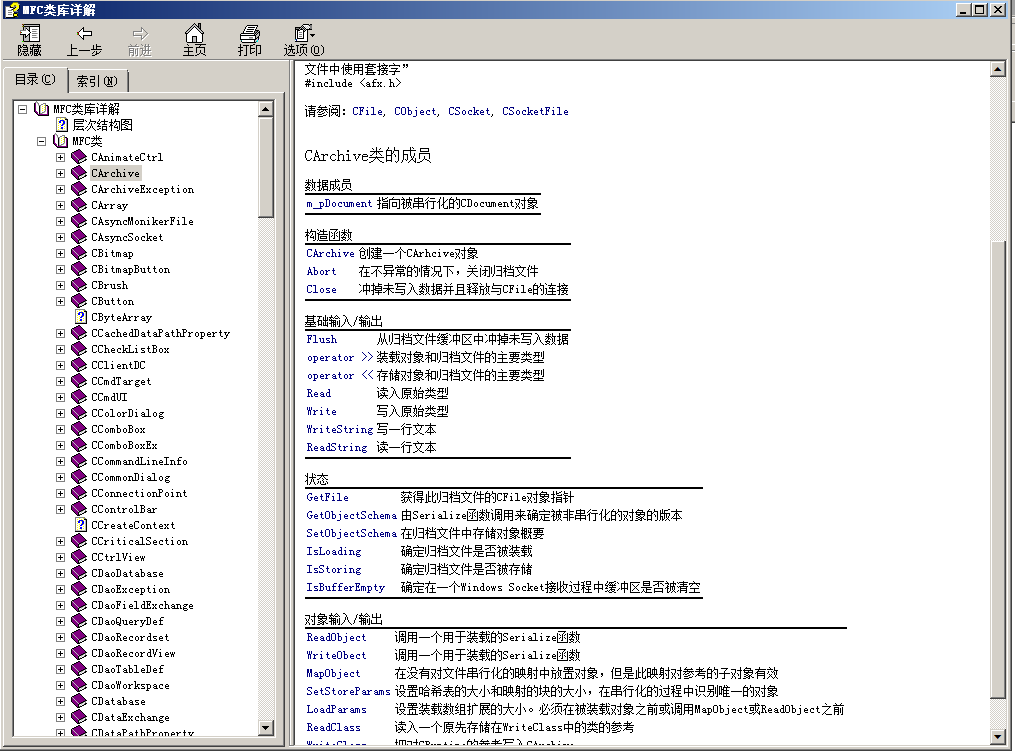Click the 前进 (Forward) toolbar icon
The image size is (1015, 751).
point(139,40)
